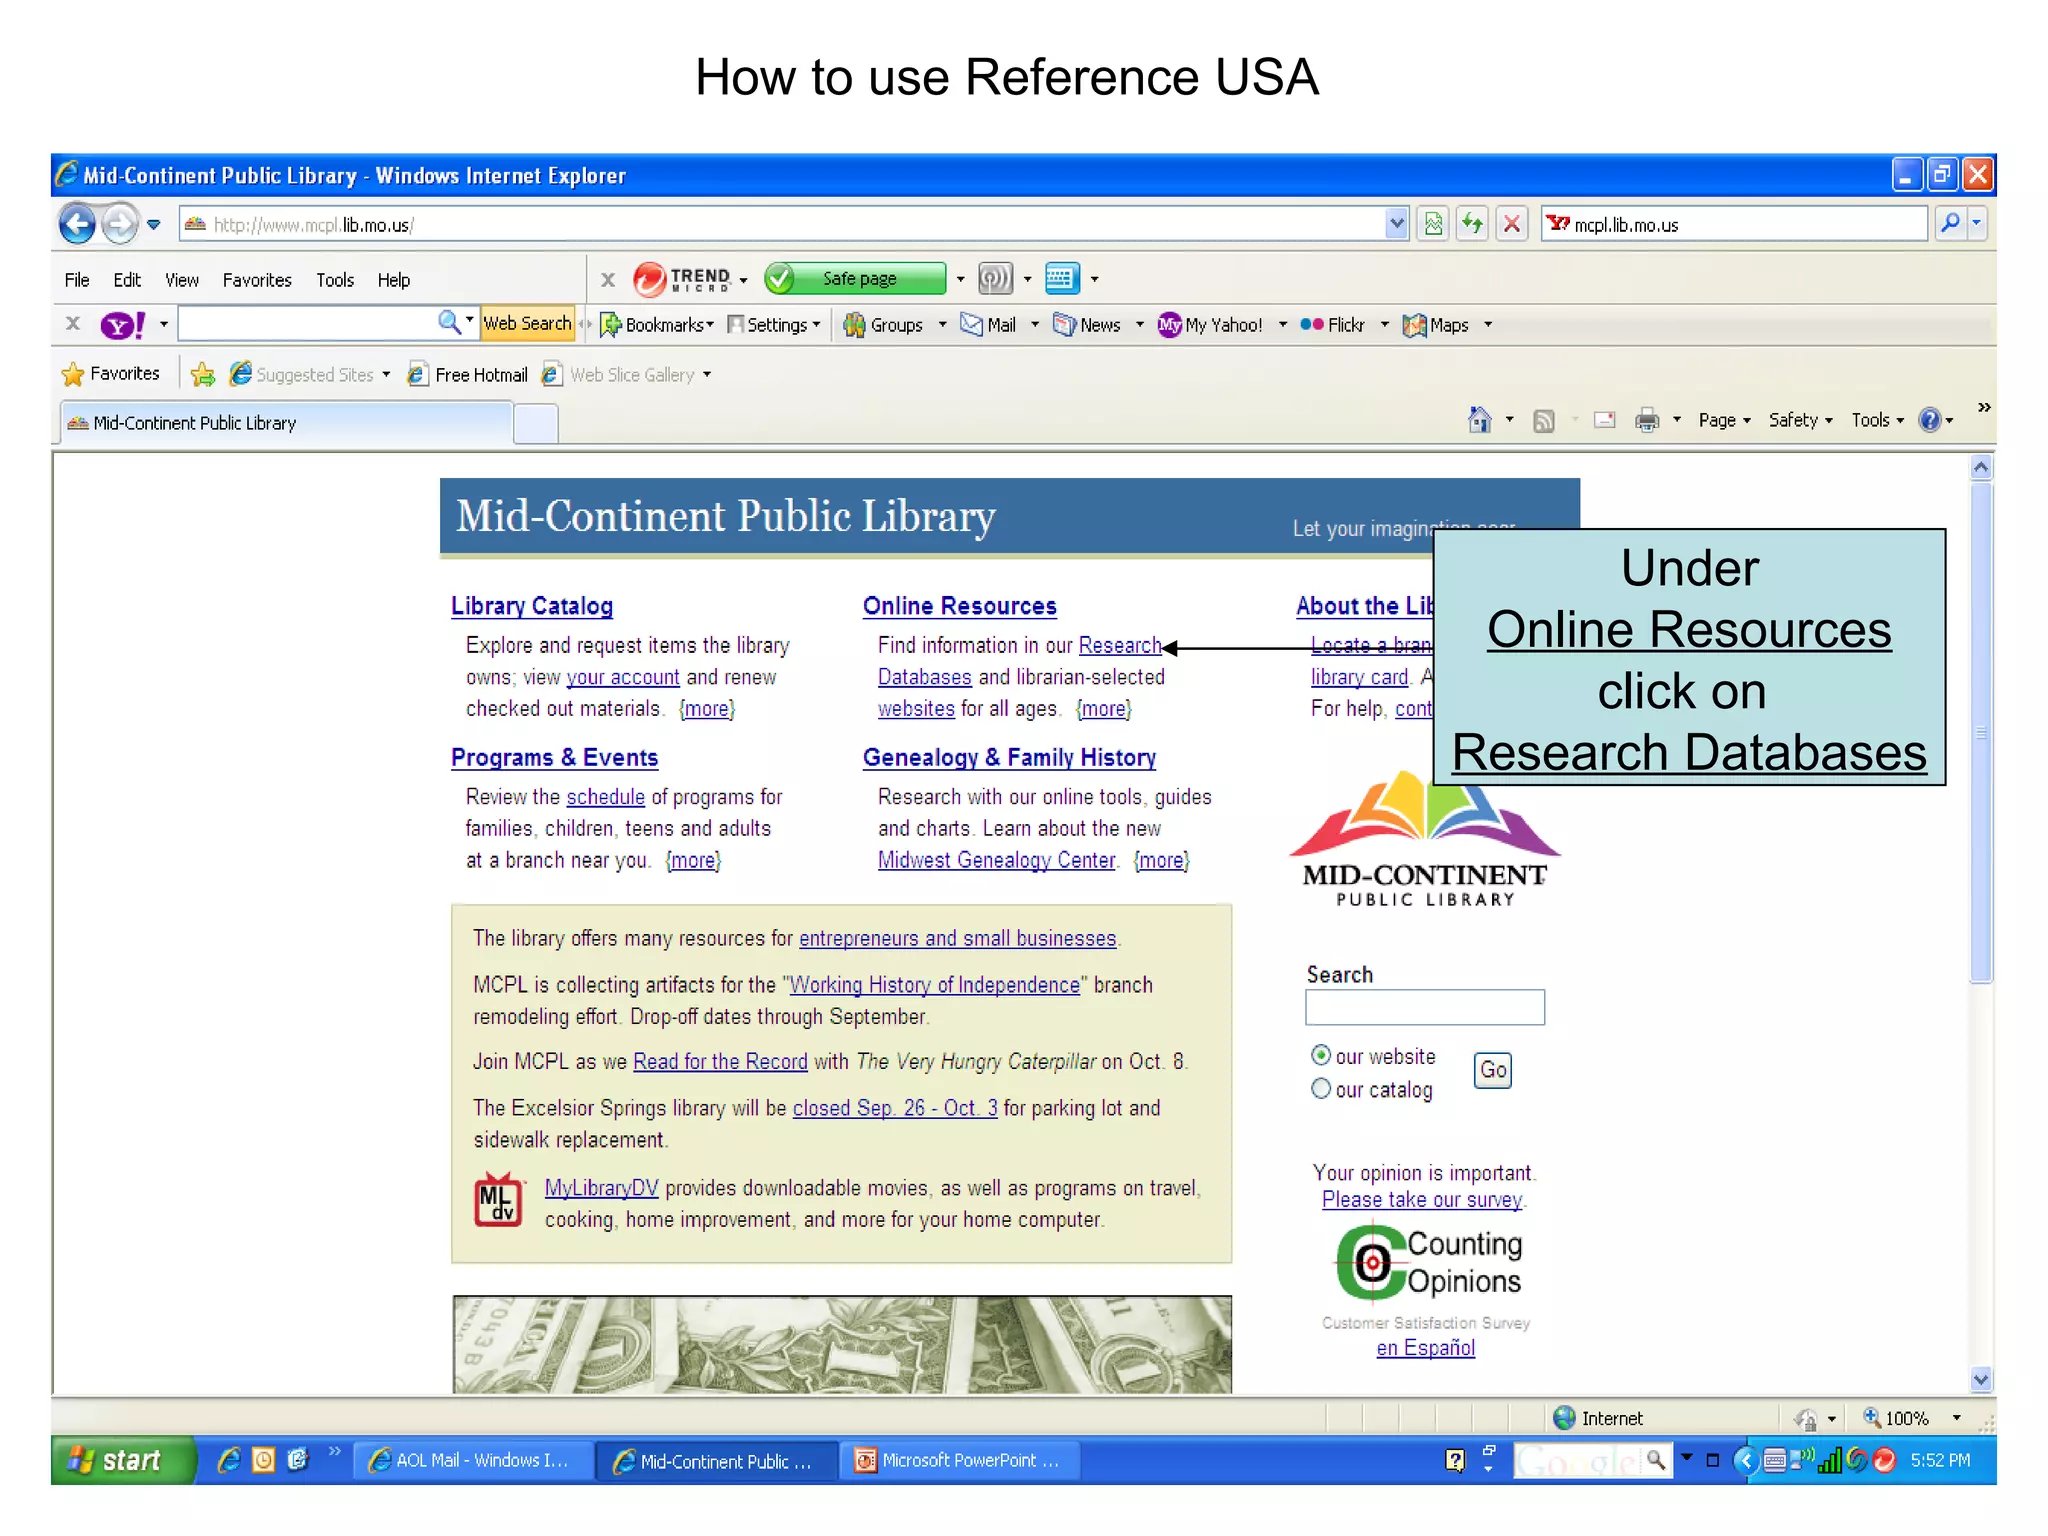The height and width of the screenshot is (1536, 2048).
Task: Click the vertical scrollbar thumb
Action: pyautogui.click(x=1981, y=733)
